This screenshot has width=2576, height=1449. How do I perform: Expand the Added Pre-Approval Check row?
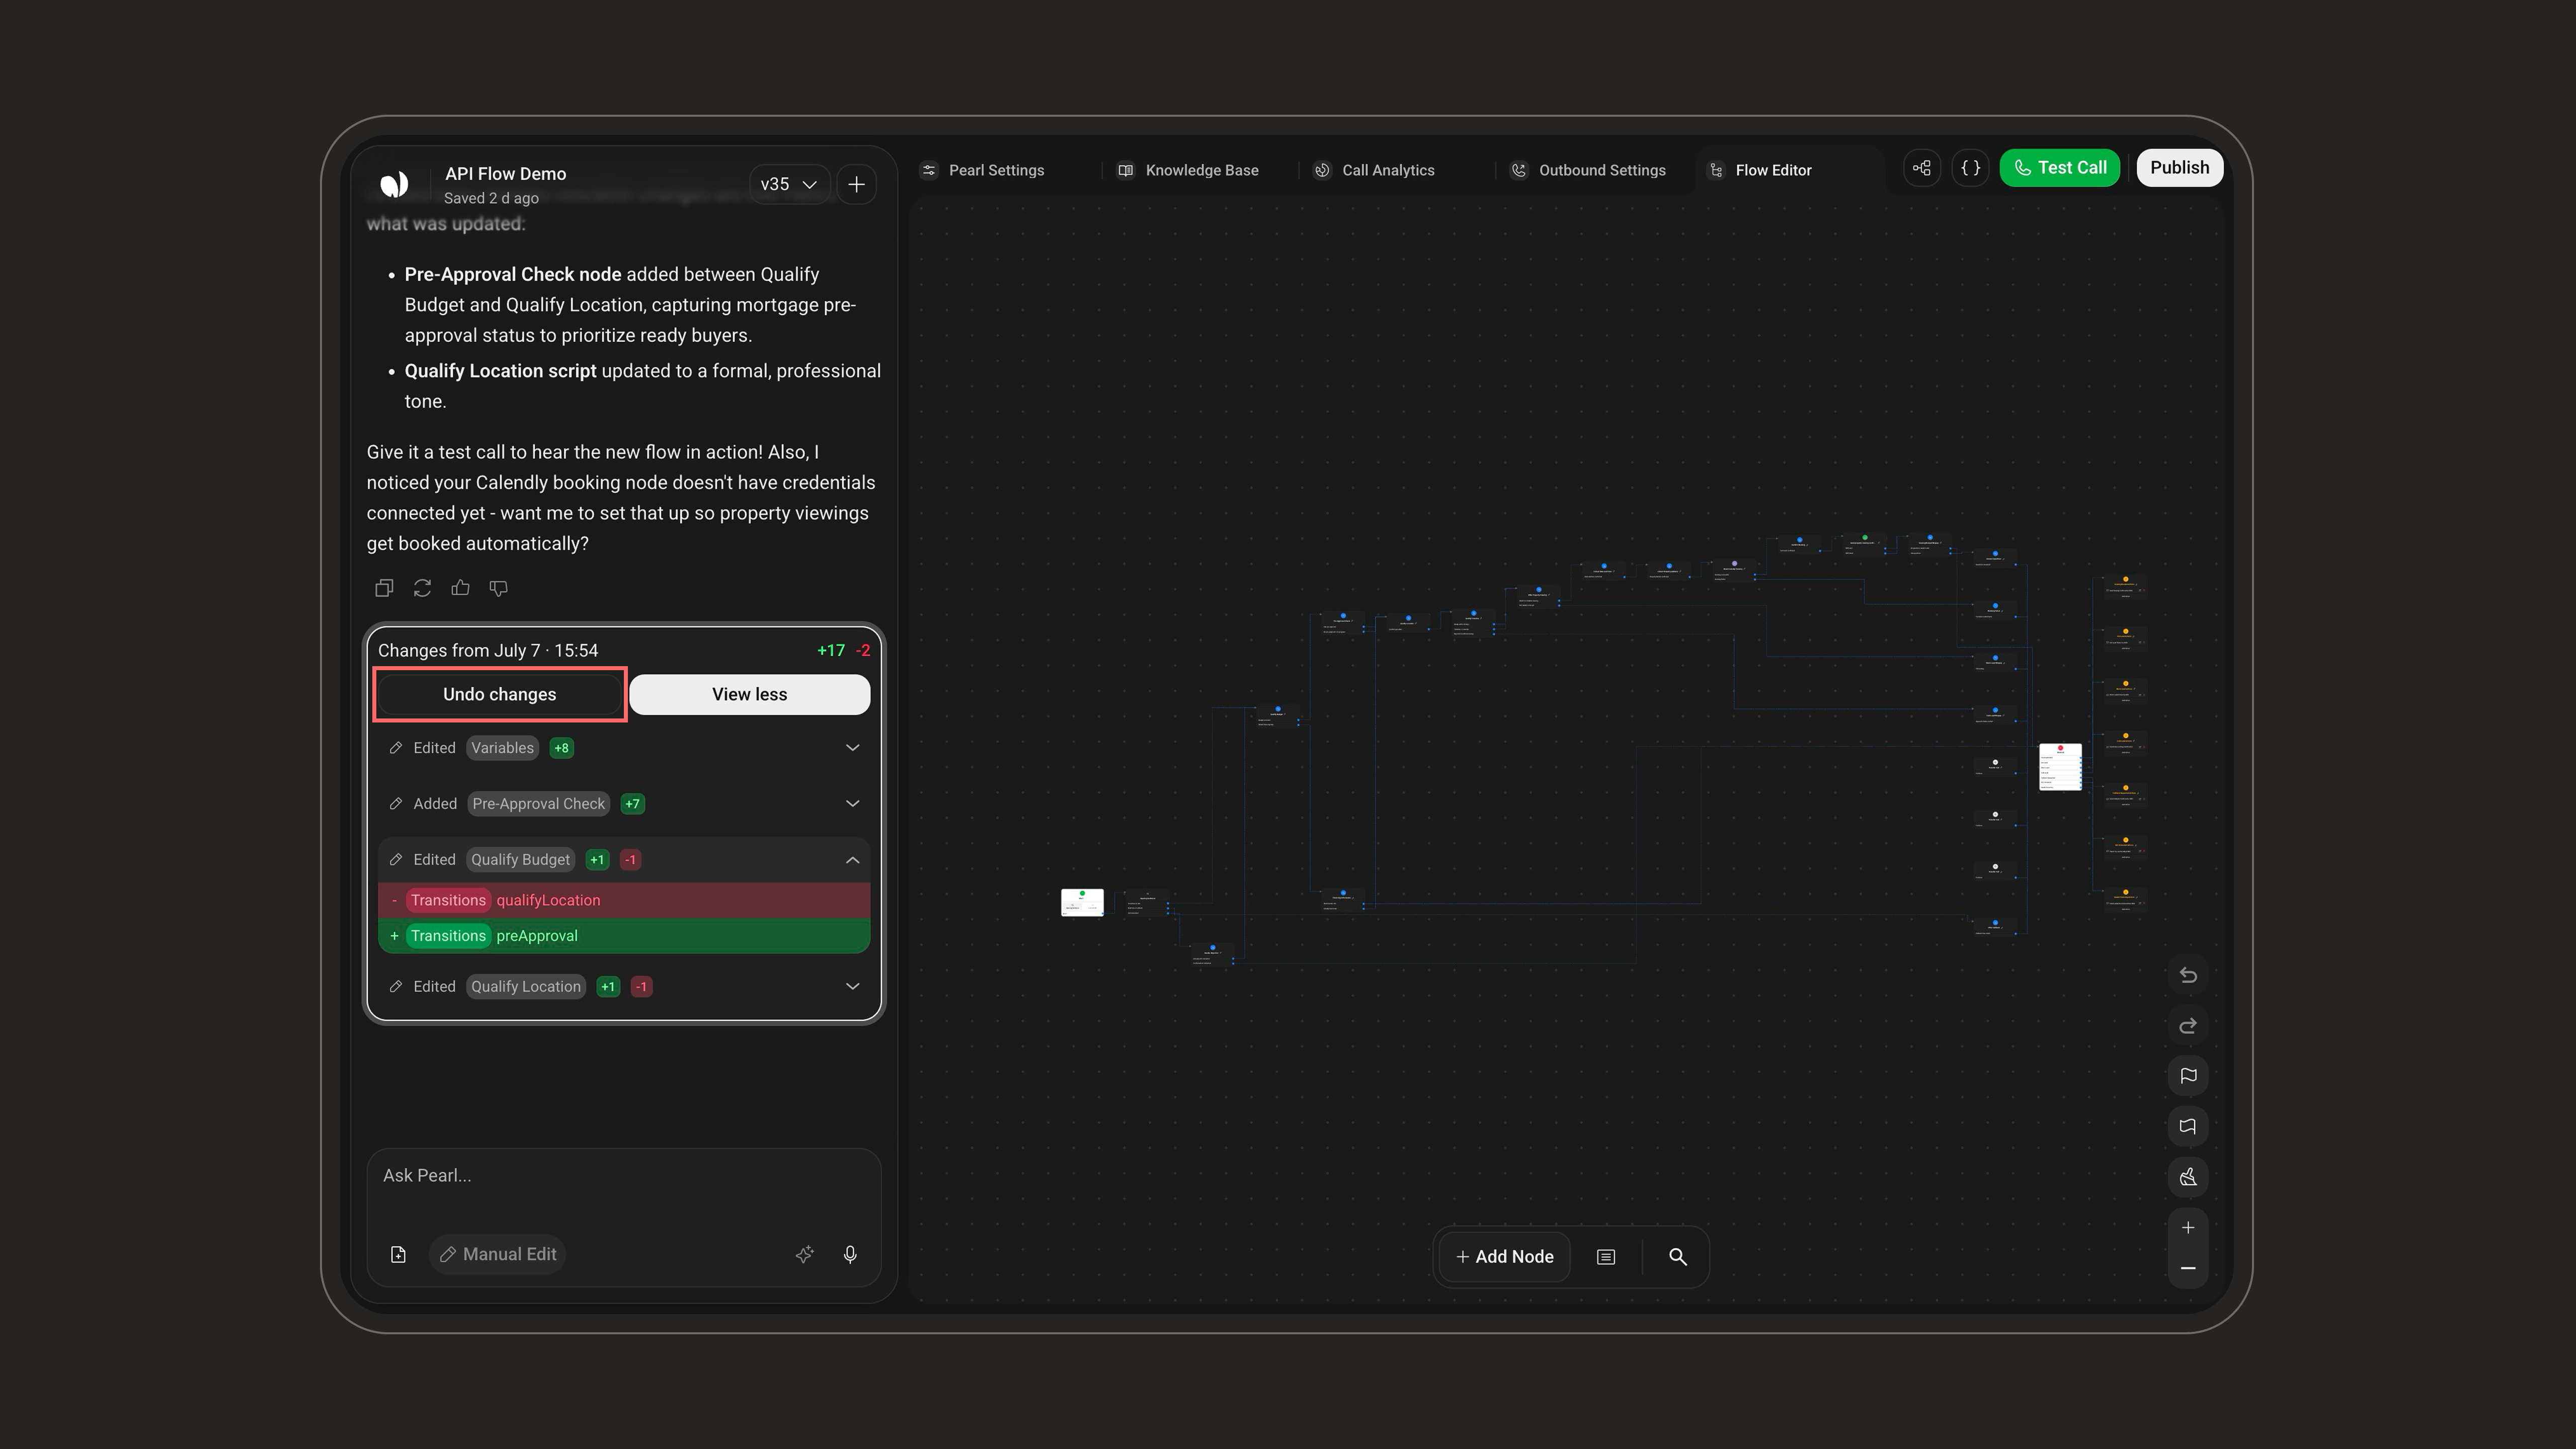coord(624,804)
